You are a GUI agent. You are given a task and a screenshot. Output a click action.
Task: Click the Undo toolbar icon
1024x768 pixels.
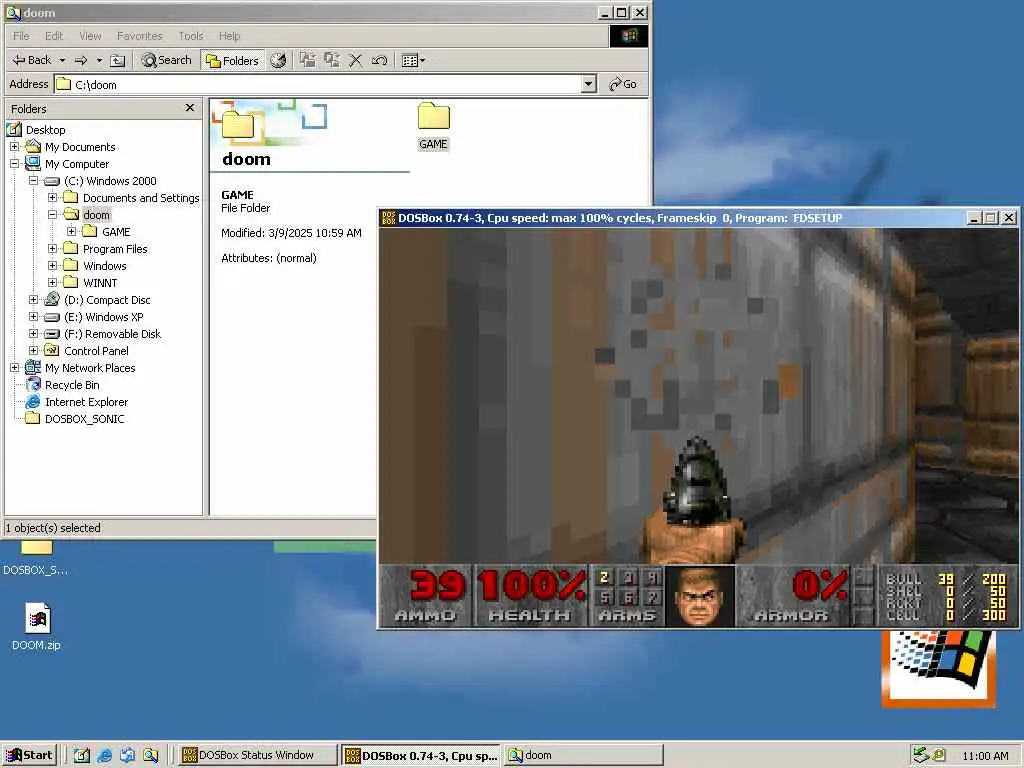[379, 60]
